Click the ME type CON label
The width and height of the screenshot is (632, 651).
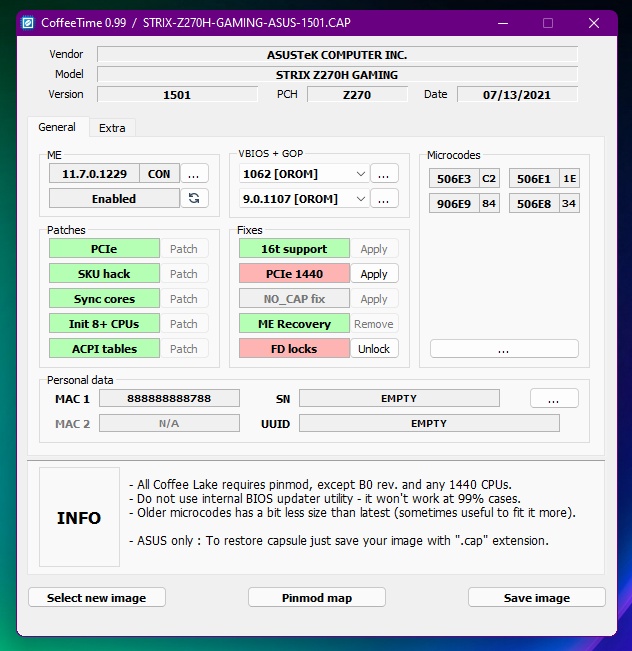[x=159, y=174]
